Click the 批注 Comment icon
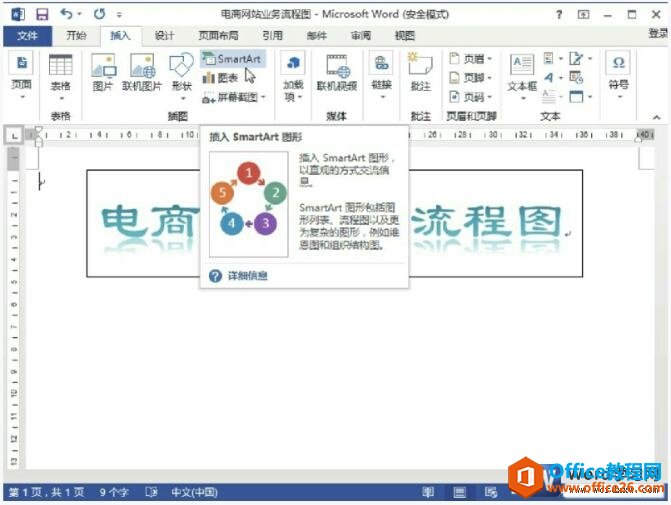This screenshot has width=671, height=505. click(420, 71)
